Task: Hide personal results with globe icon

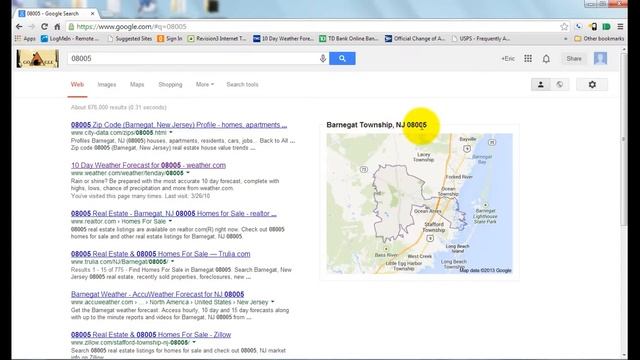Action: (x=560, y=84)
